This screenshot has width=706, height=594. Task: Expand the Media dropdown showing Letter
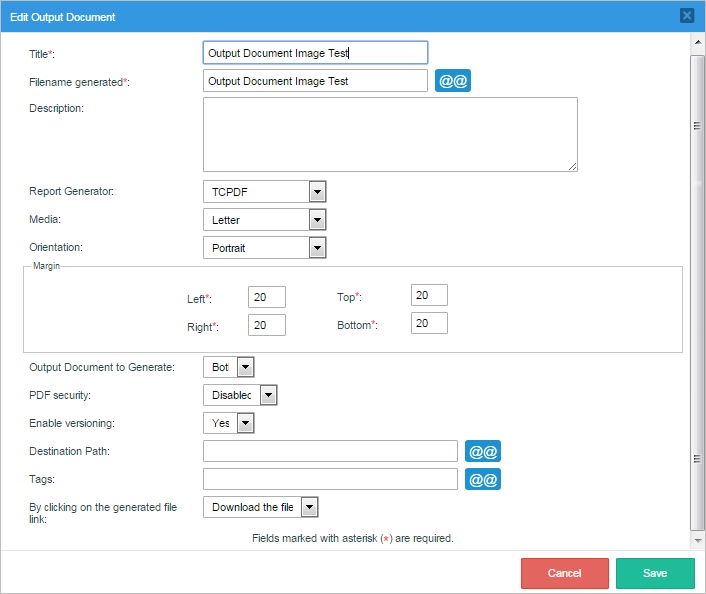[x=265, y=220]
